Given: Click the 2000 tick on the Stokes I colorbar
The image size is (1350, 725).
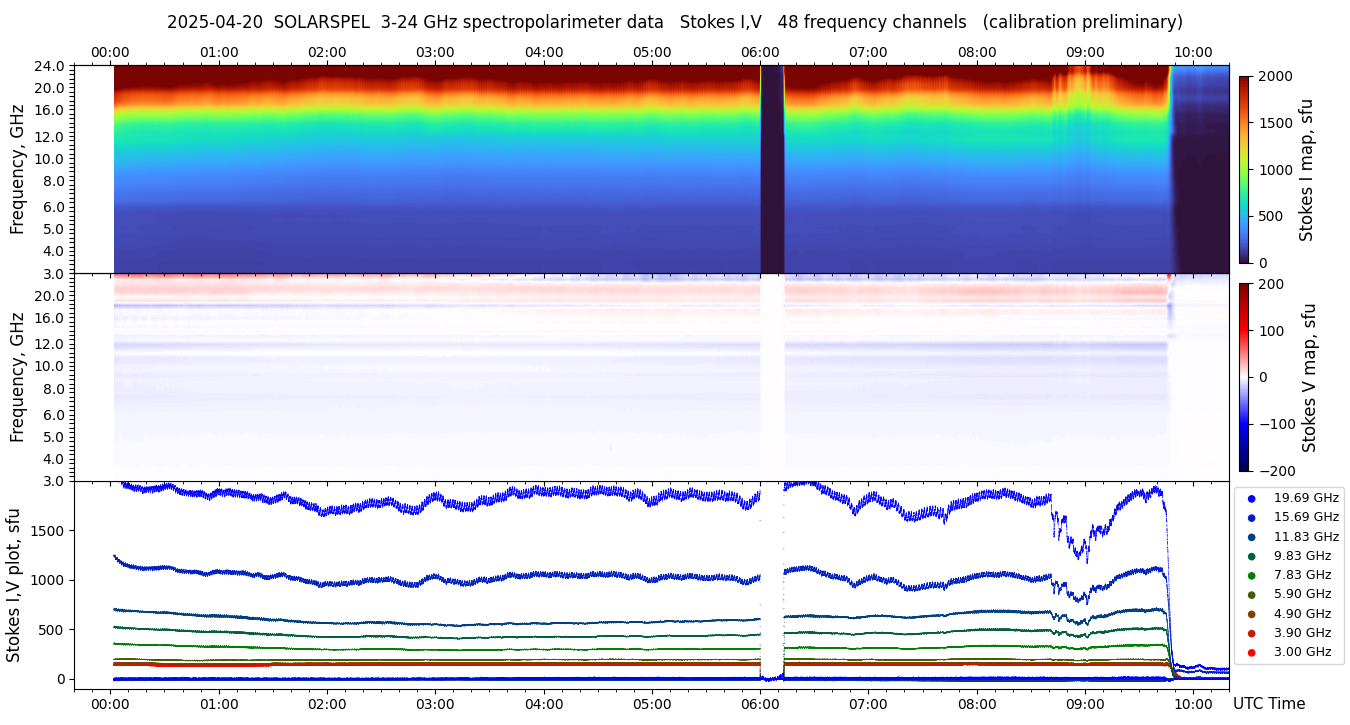Looking at the screenshot, I should tap(1273, 76).
